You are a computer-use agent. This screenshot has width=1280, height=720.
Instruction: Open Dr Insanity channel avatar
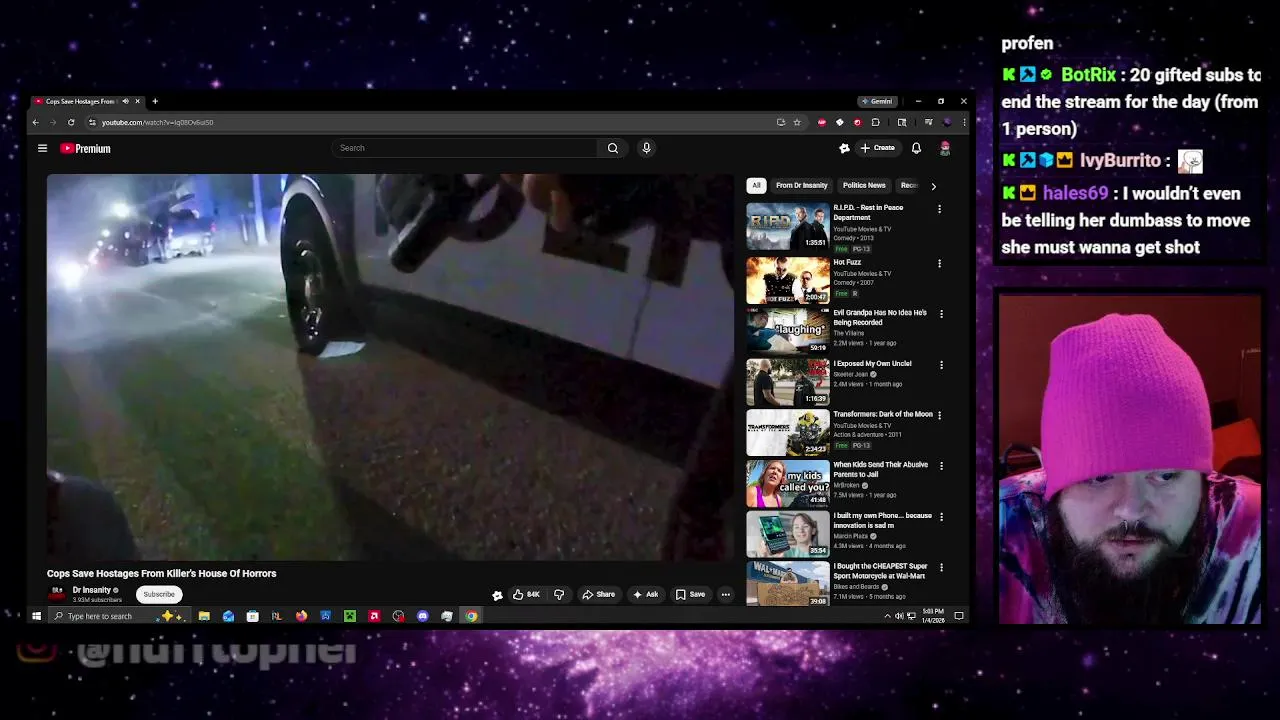[57, 594]
